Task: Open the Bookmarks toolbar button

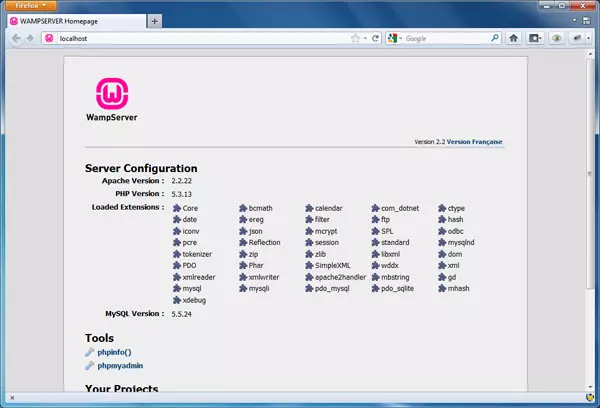Action: [x=537, y=39]
